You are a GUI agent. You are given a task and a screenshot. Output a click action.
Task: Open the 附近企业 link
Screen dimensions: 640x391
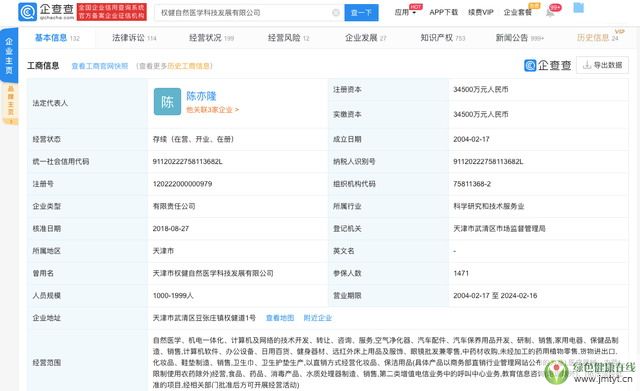point(318,318)
